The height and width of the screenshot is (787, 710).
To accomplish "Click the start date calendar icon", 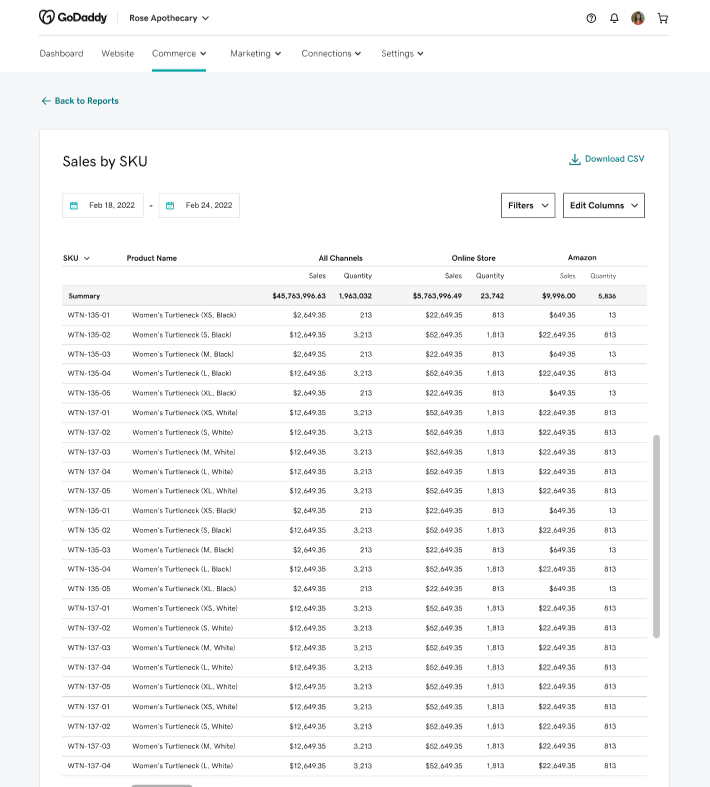I will click(74, 206).
